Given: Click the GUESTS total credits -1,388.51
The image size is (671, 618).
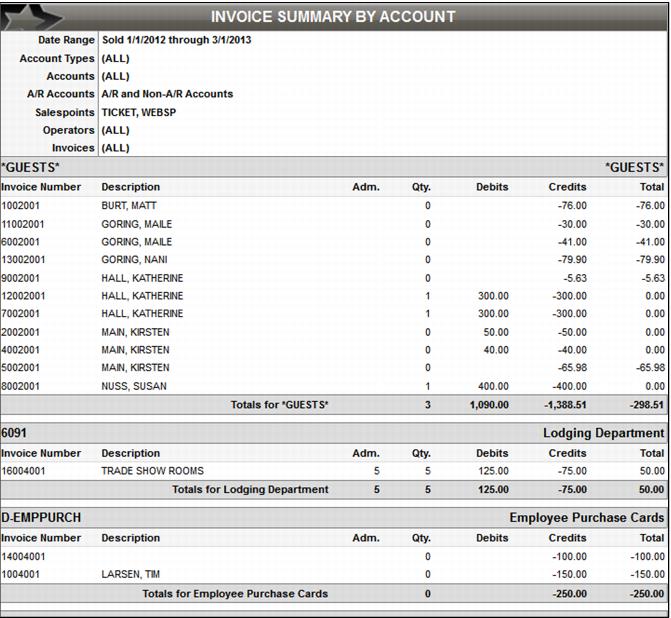Looking at the screenshot, I should [565, 405].
